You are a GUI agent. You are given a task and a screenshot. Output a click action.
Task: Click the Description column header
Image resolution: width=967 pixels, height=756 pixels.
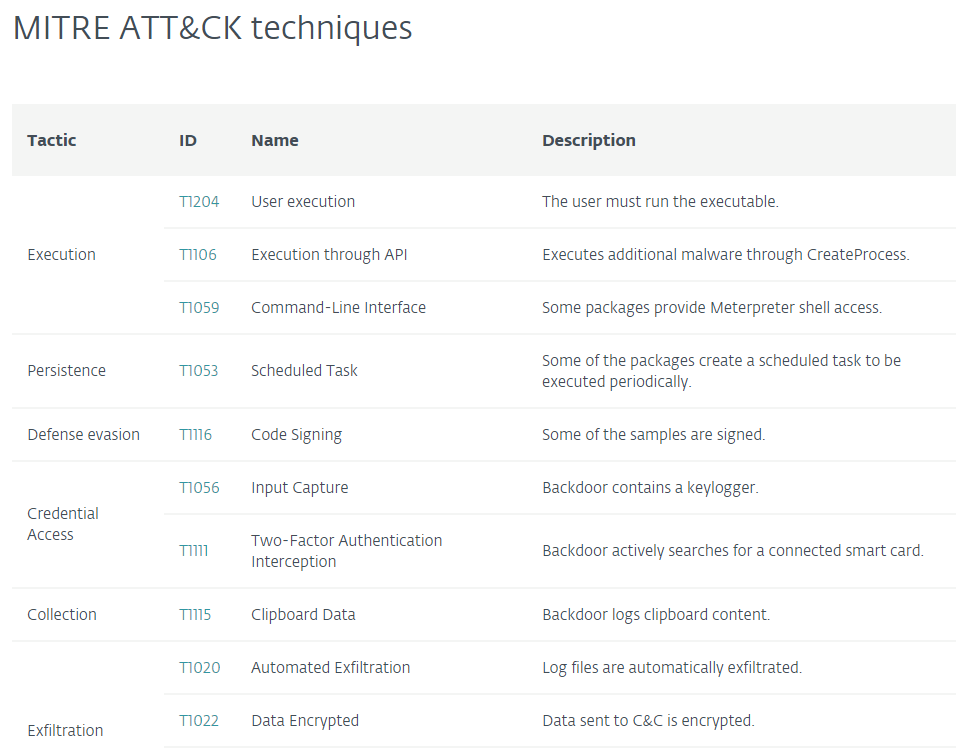(x=589, y=141)
